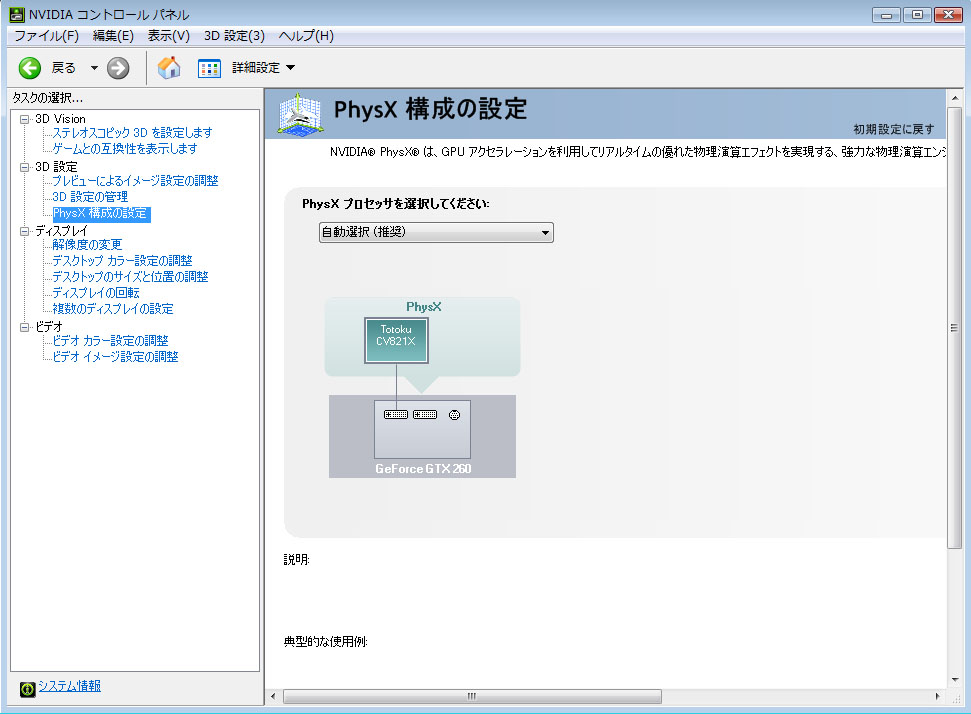The image size is (971, 714).
Task: Collapse the 3D Vision tree node
Action: point(25,119)
